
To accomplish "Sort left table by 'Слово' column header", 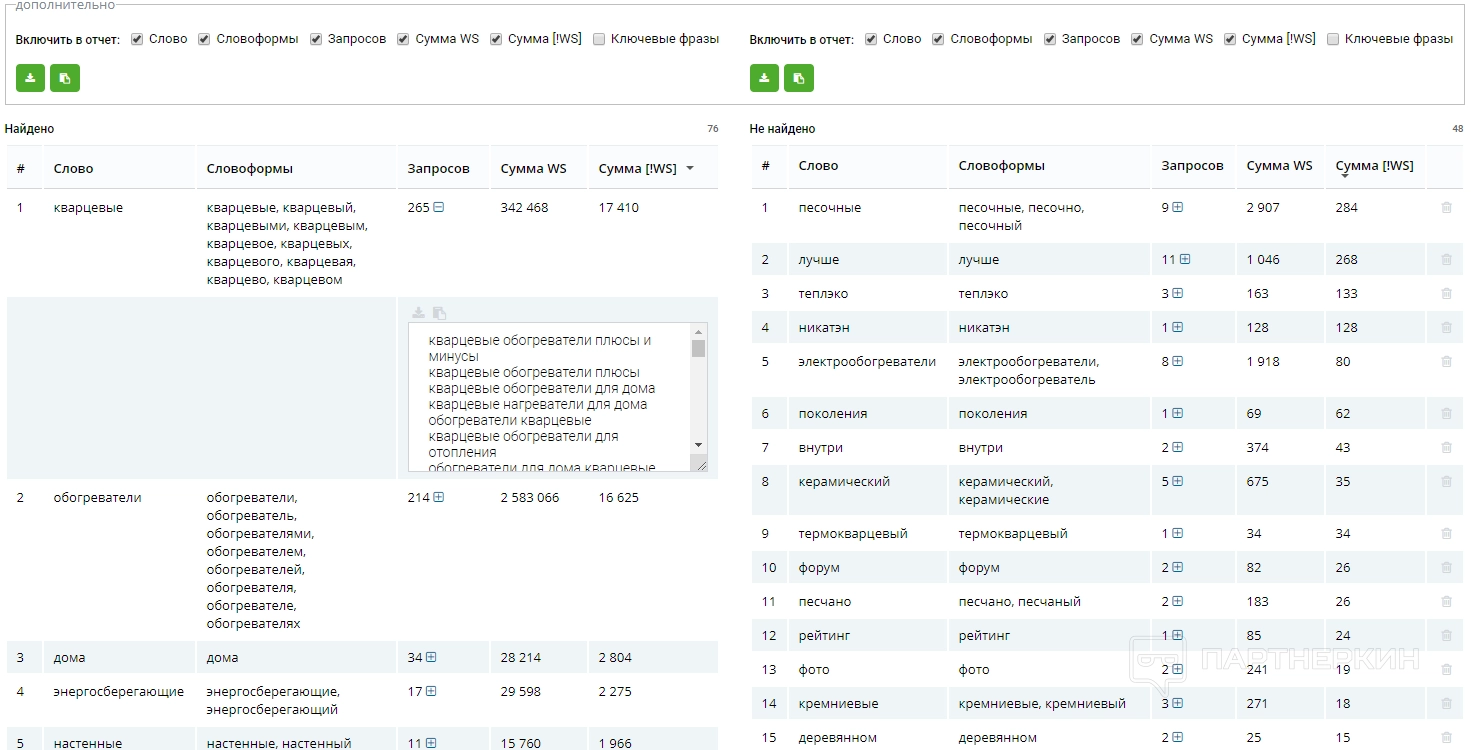I will pos(73,169).
